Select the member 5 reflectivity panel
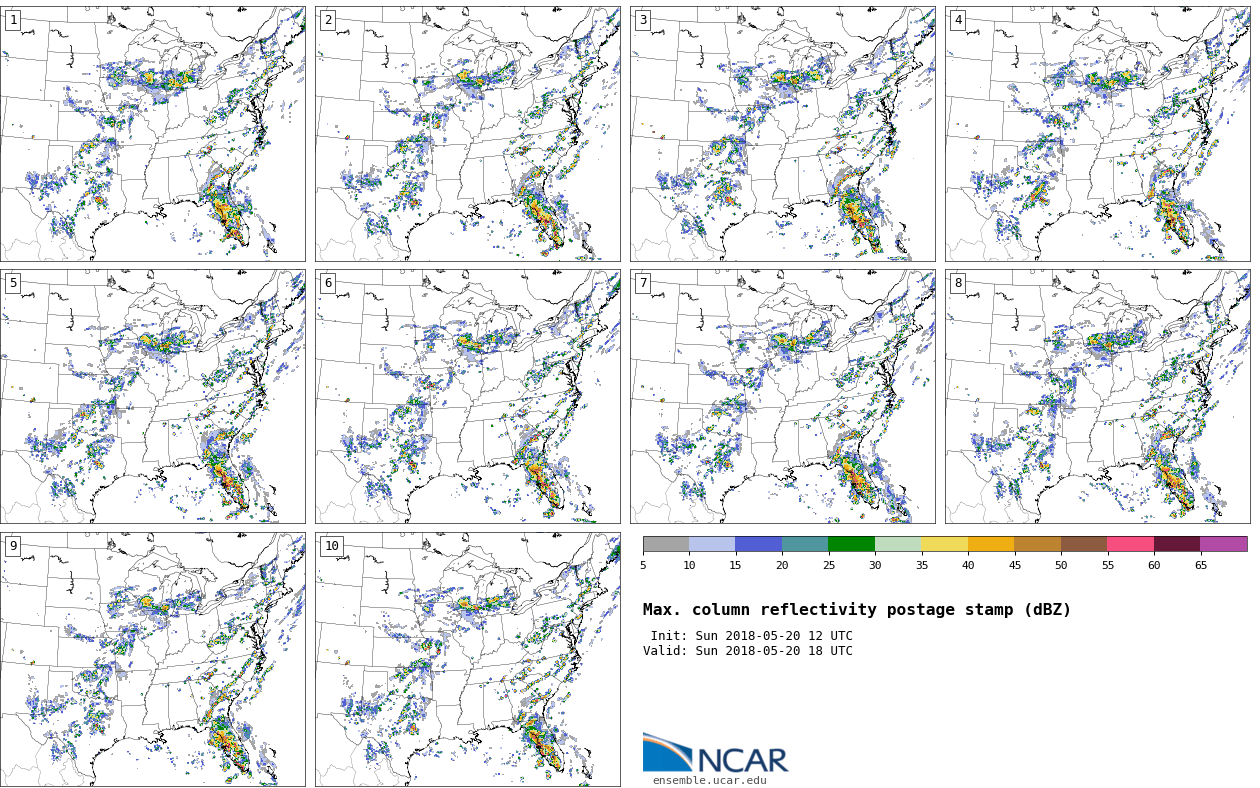This screenshot has width=1260, height=788. 153,396
